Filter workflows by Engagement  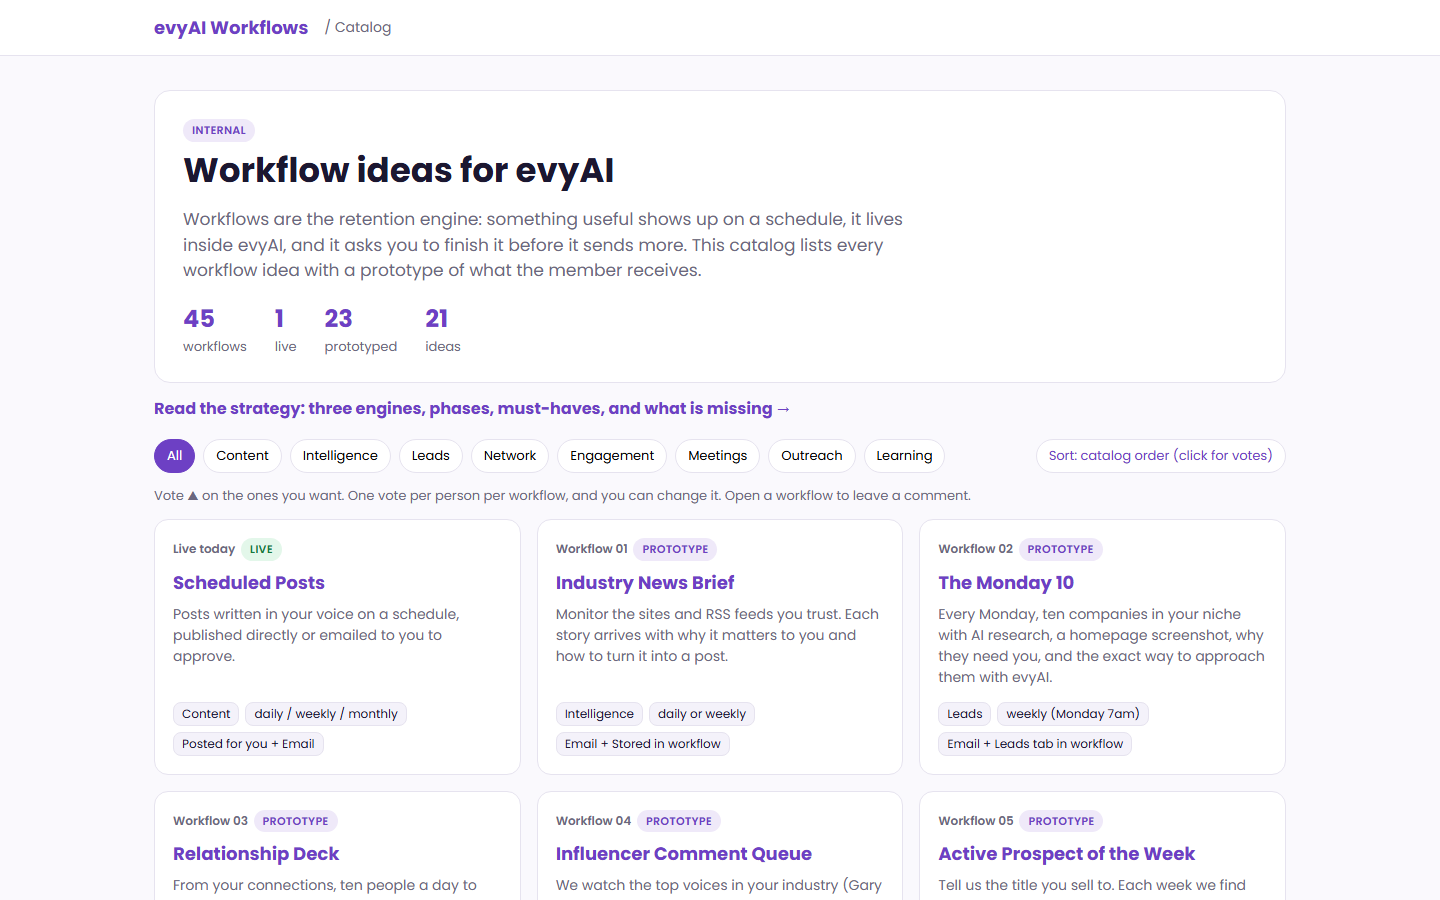click(612, 456)
